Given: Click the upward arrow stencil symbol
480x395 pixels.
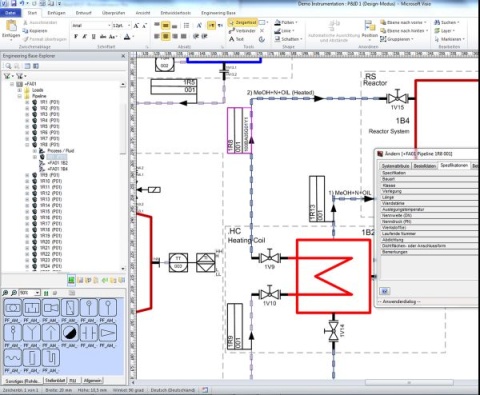Looking at the screenshot, I should pos(51,332).
